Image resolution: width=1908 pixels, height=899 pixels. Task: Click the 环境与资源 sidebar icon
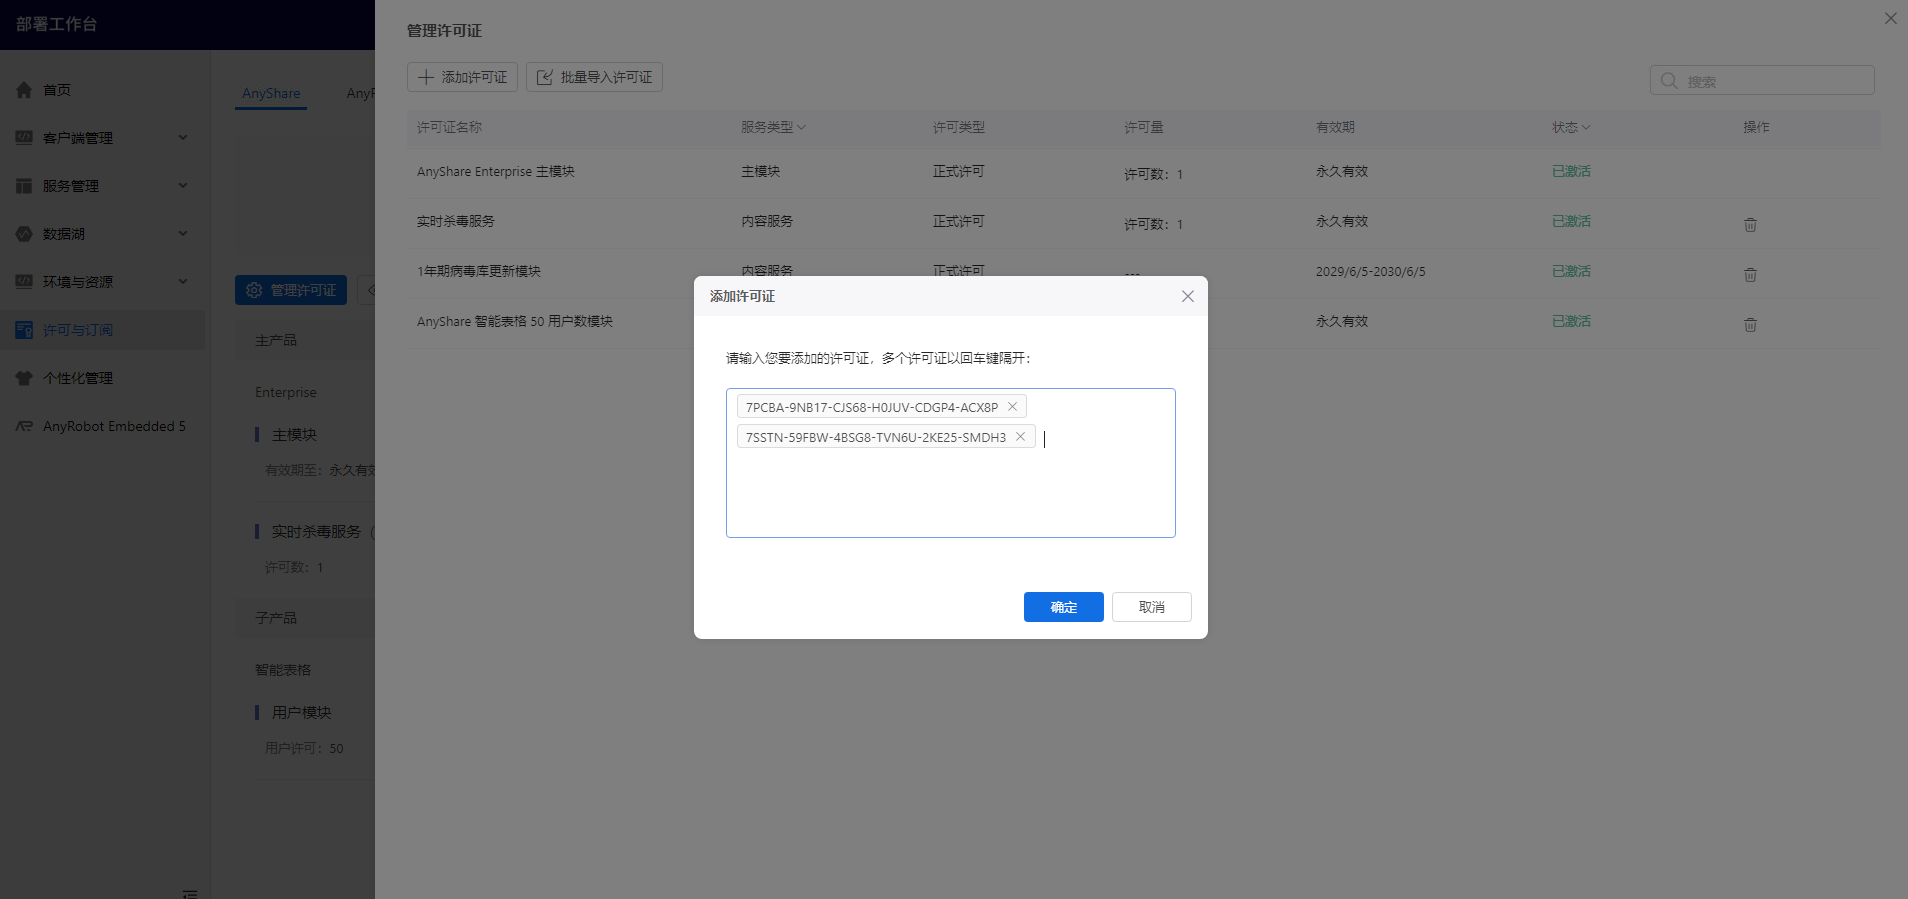coord(24,282)
